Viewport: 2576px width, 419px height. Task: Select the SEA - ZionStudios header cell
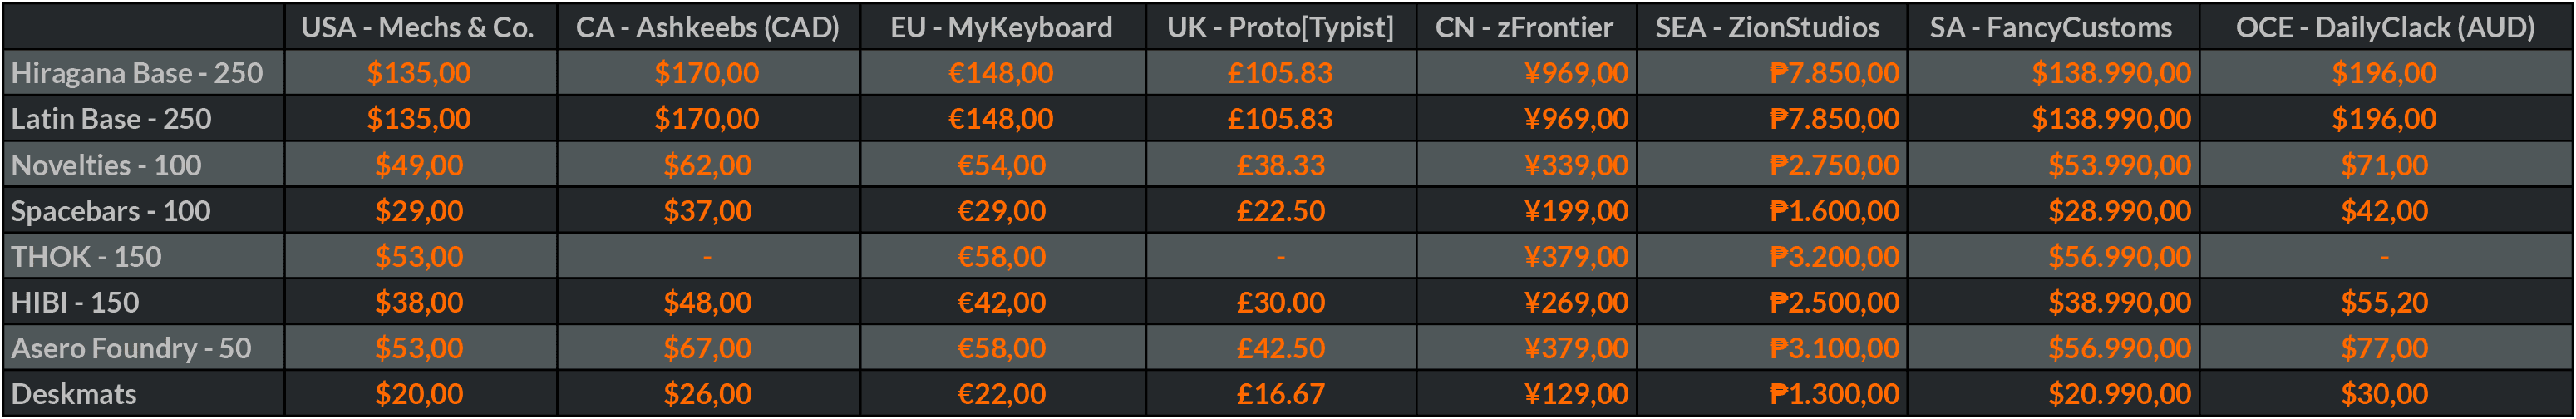point(1767,27)
